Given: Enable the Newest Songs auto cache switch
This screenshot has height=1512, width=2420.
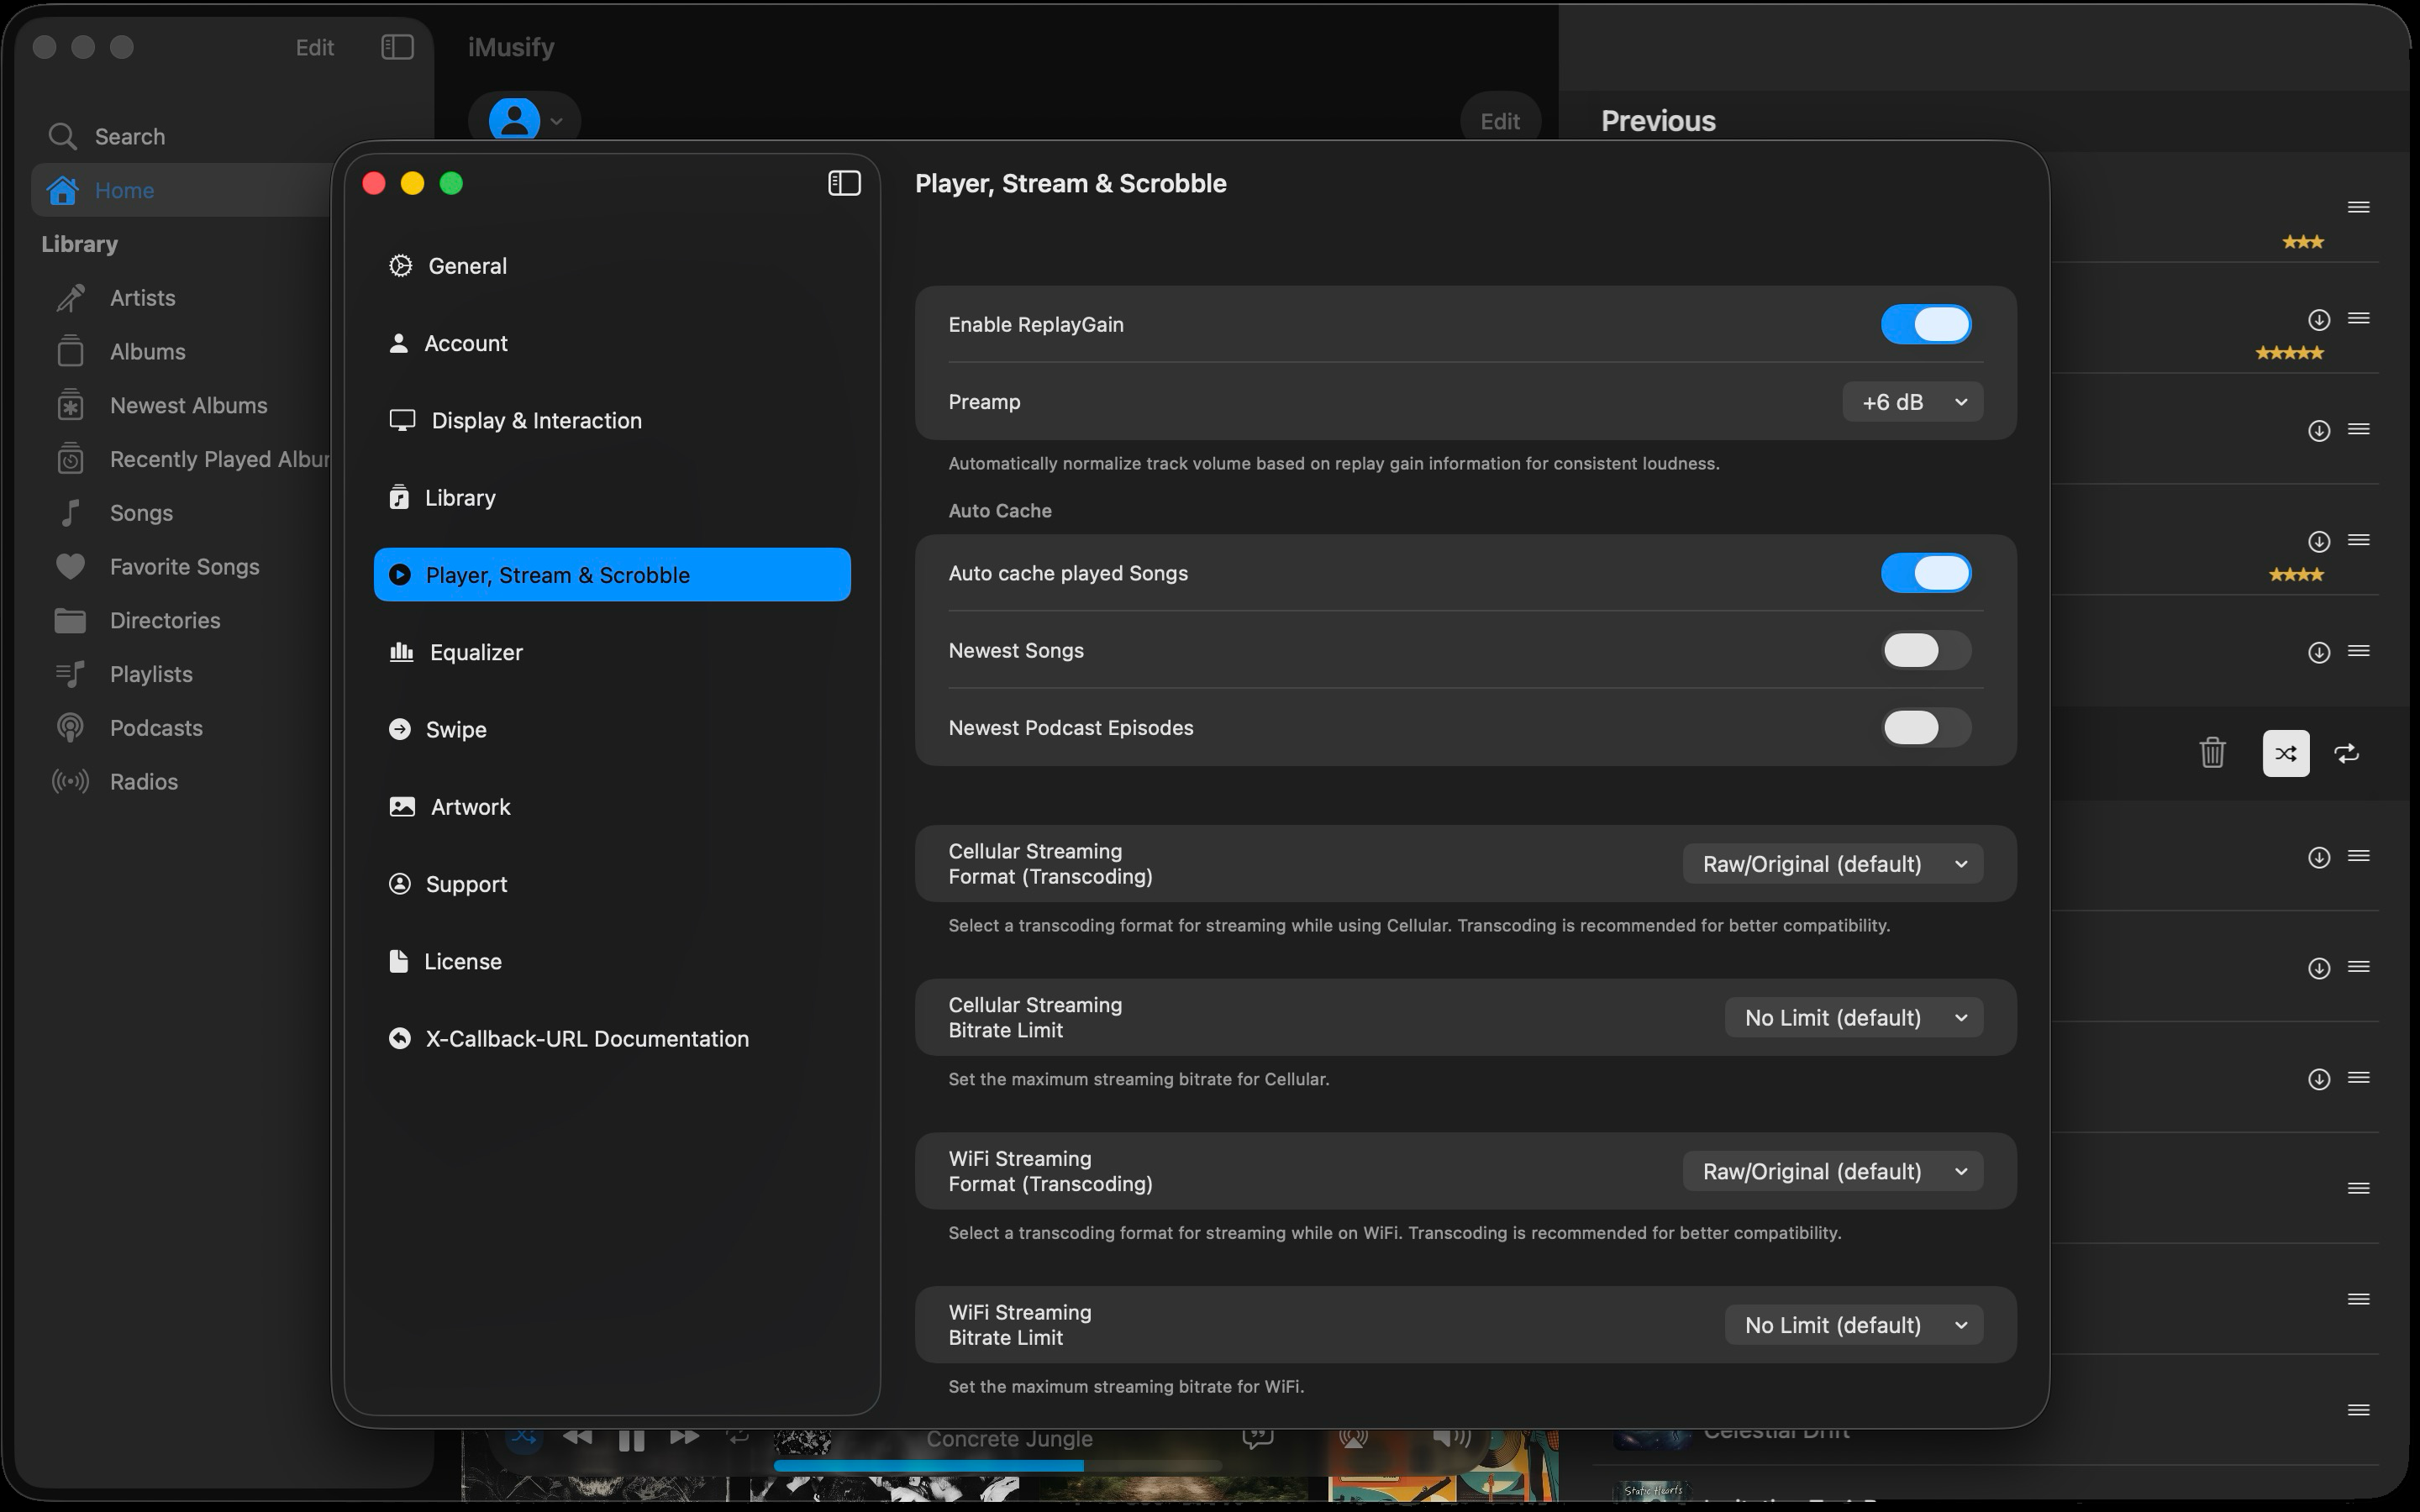Looking at the screenshot, I should [1926, 651].
